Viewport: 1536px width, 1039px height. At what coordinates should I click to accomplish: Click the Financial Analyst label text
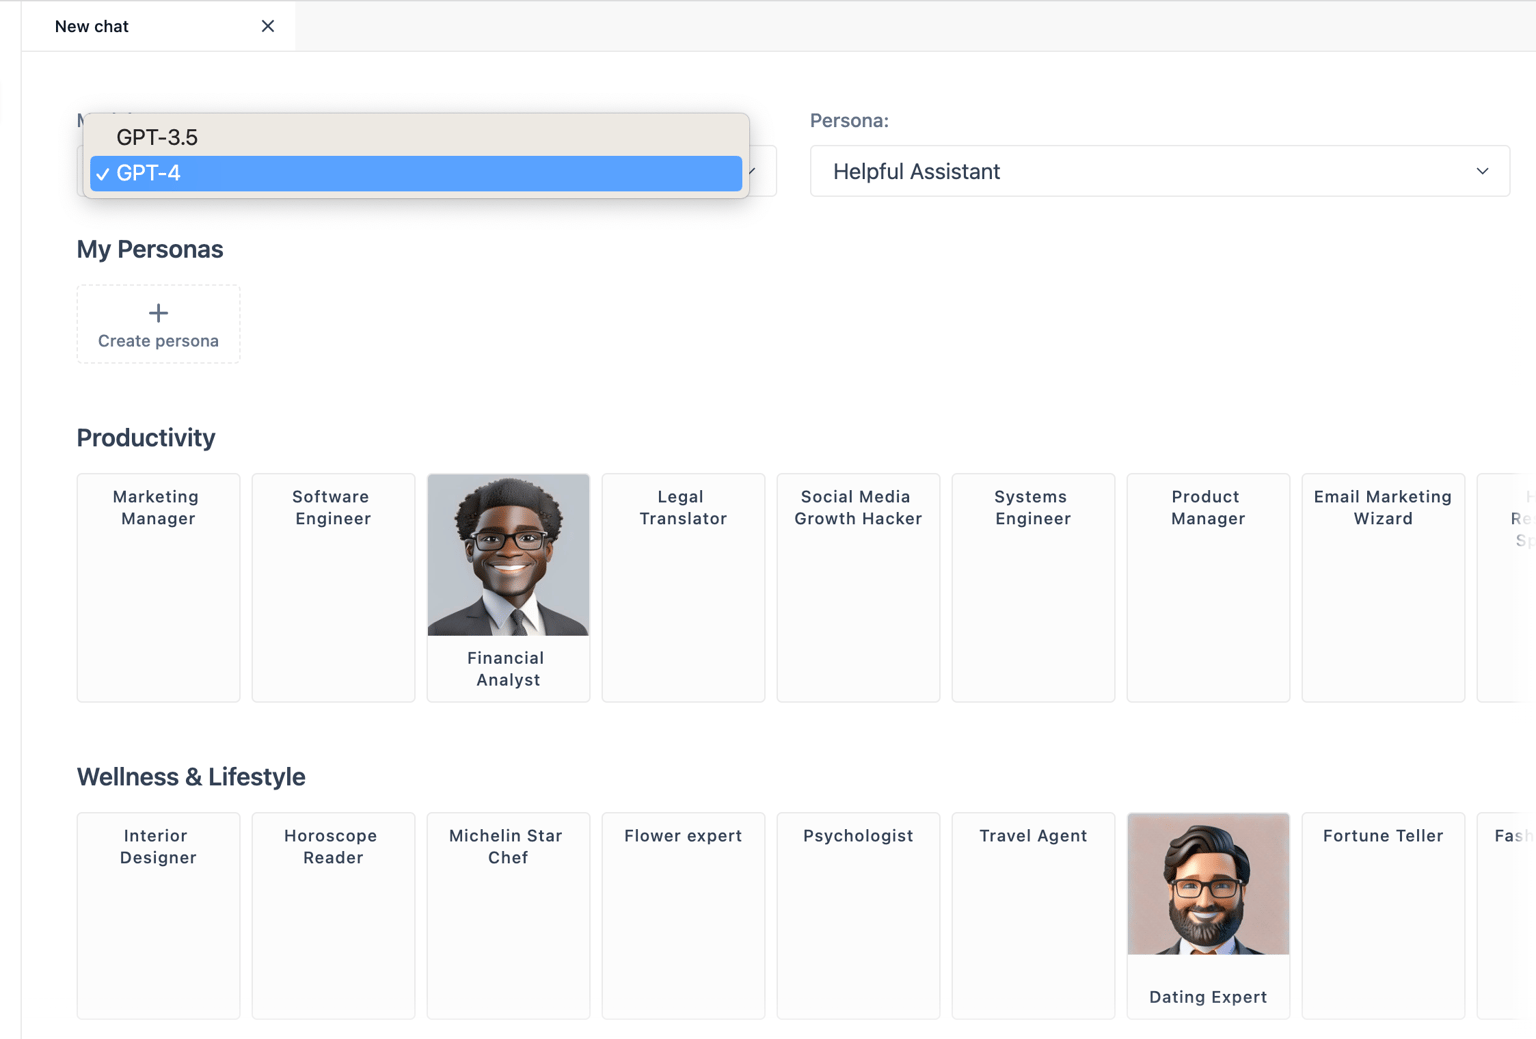(x=508, y=669)
